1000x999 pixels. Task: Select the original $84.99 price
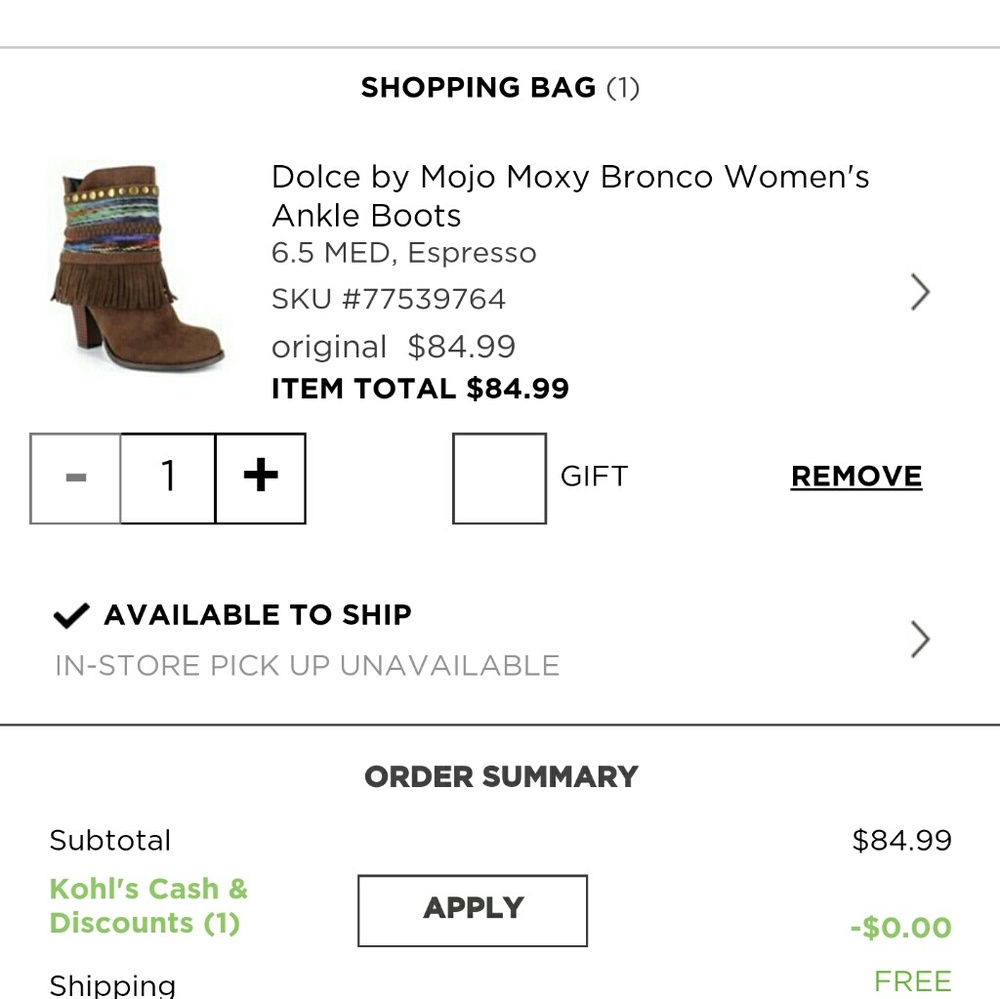point(393,346)
